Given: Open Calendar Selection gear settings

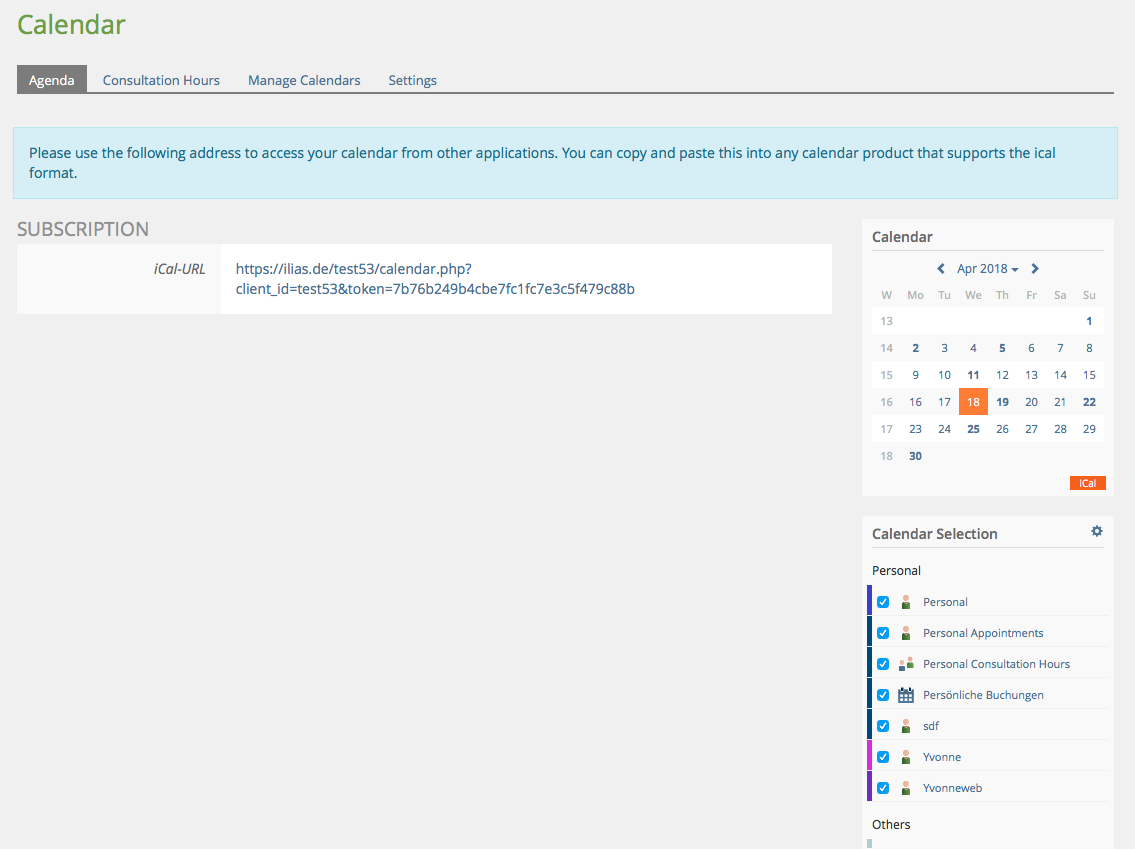Looking at the screenshot, I should coord(1097,532).
